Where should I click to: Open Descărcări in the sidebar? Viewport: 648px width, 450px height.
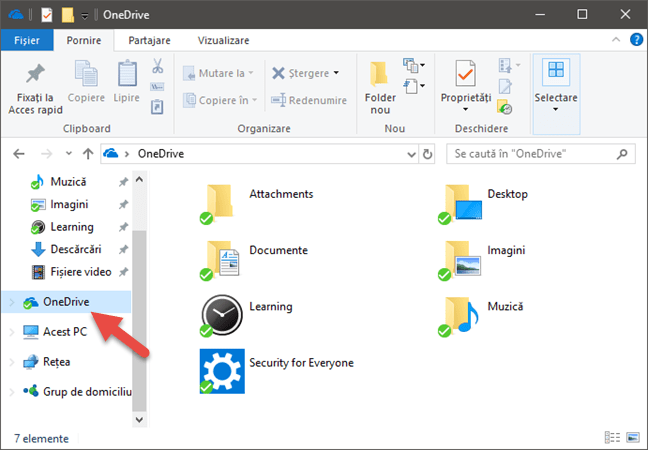coord(76,250)
